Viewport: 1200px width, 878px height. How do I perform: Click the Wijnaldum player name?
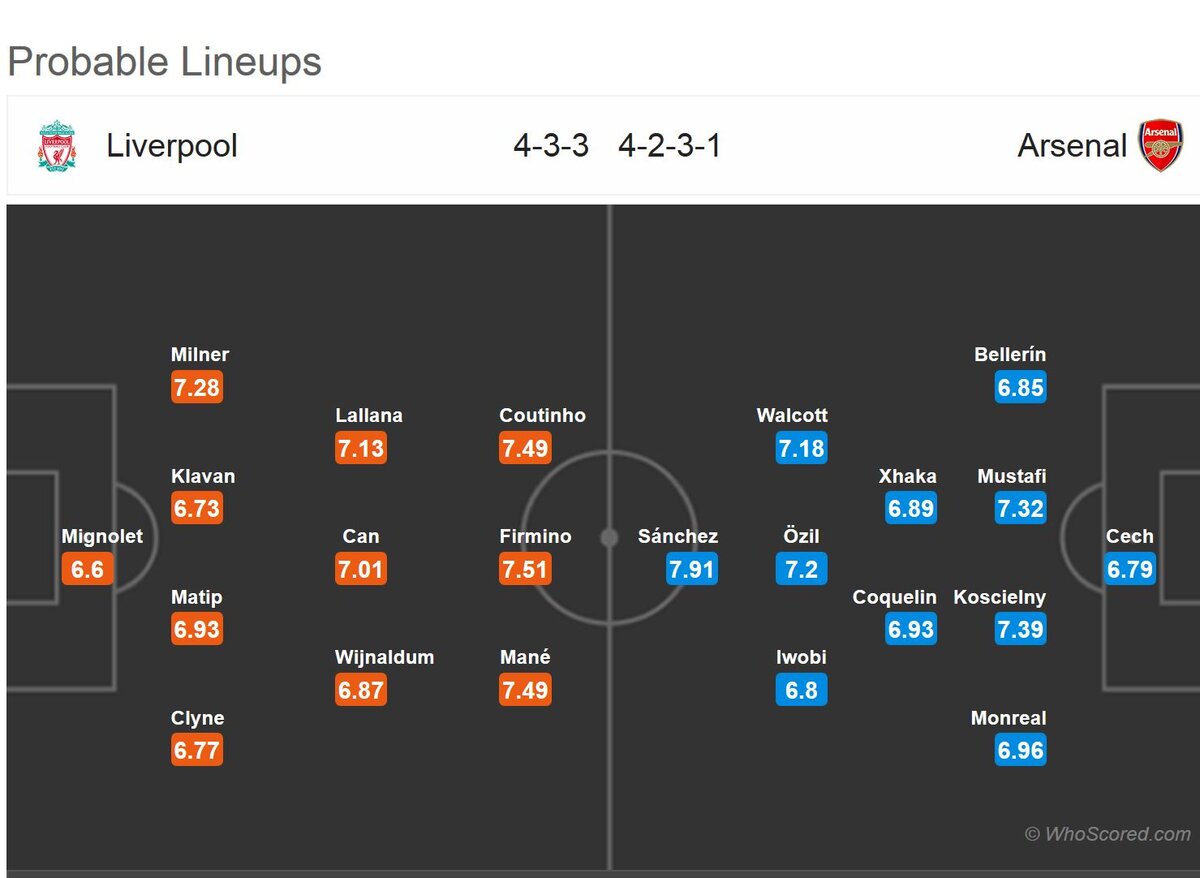[385, 657]
